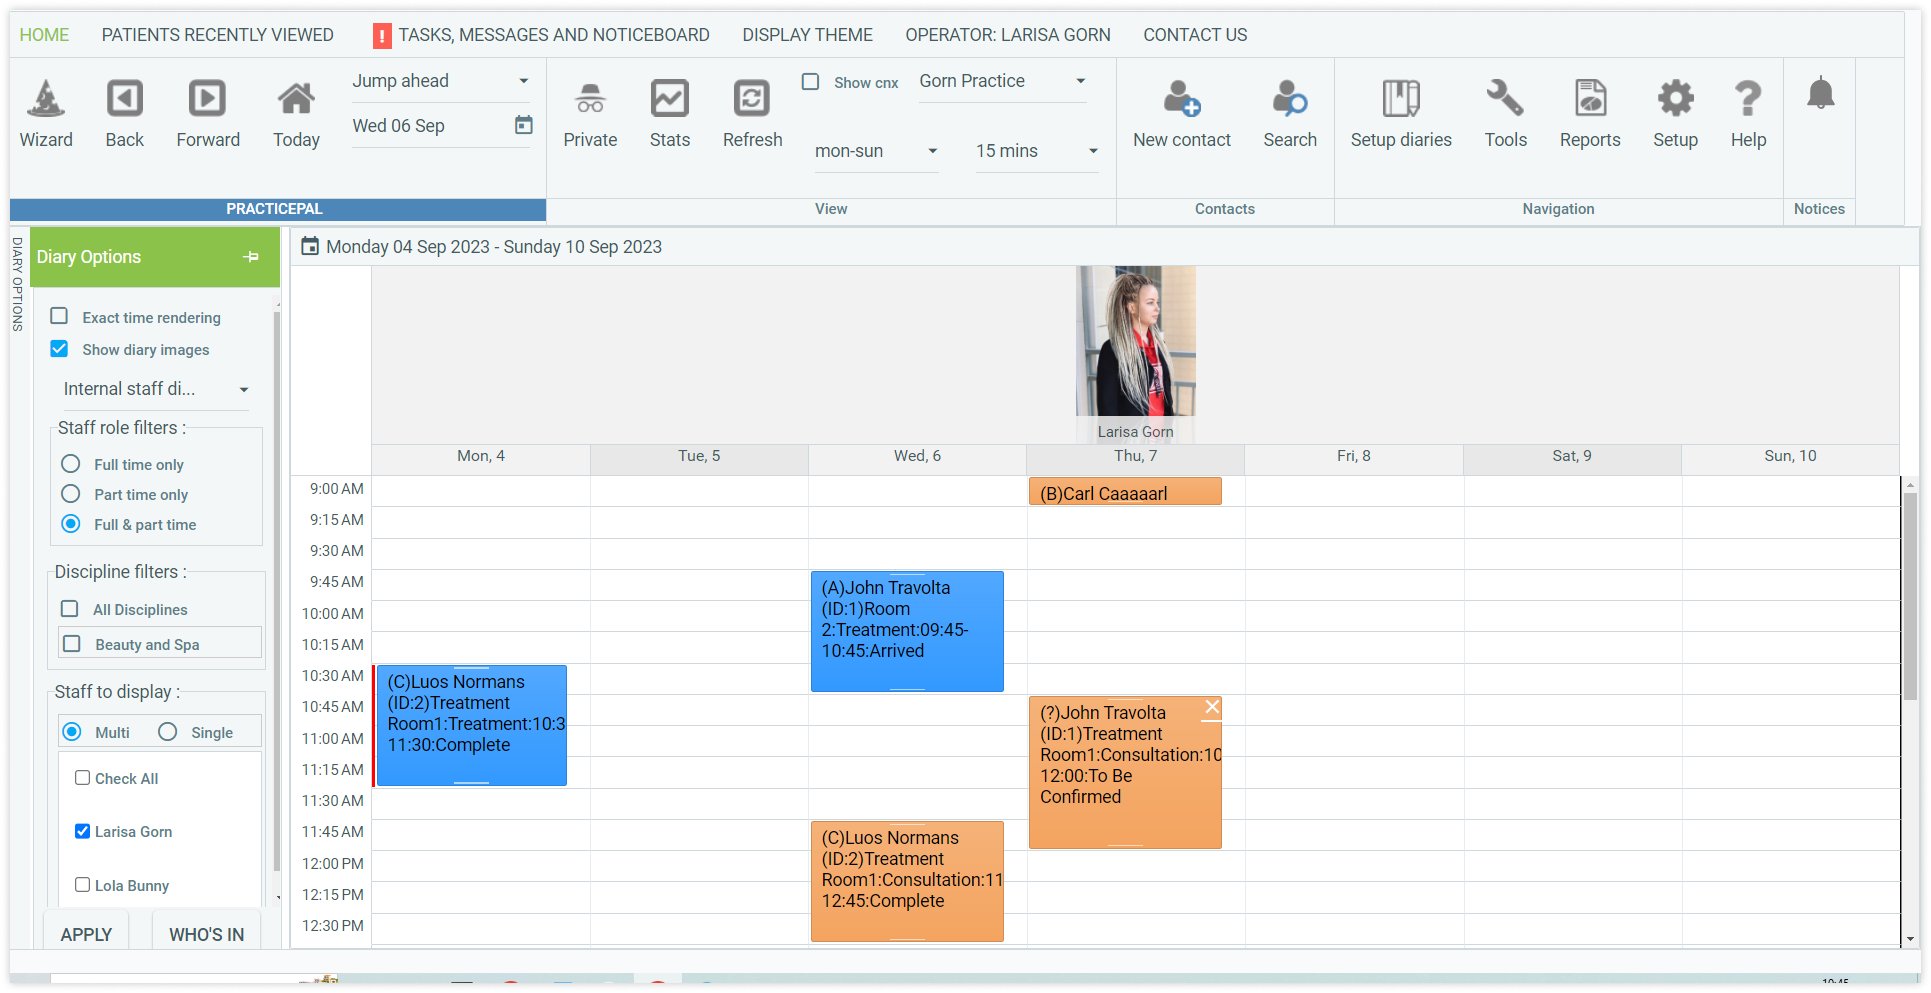Select Full time only filter
The width and height of the screenshot is (1931, 993).
(71, 464)
